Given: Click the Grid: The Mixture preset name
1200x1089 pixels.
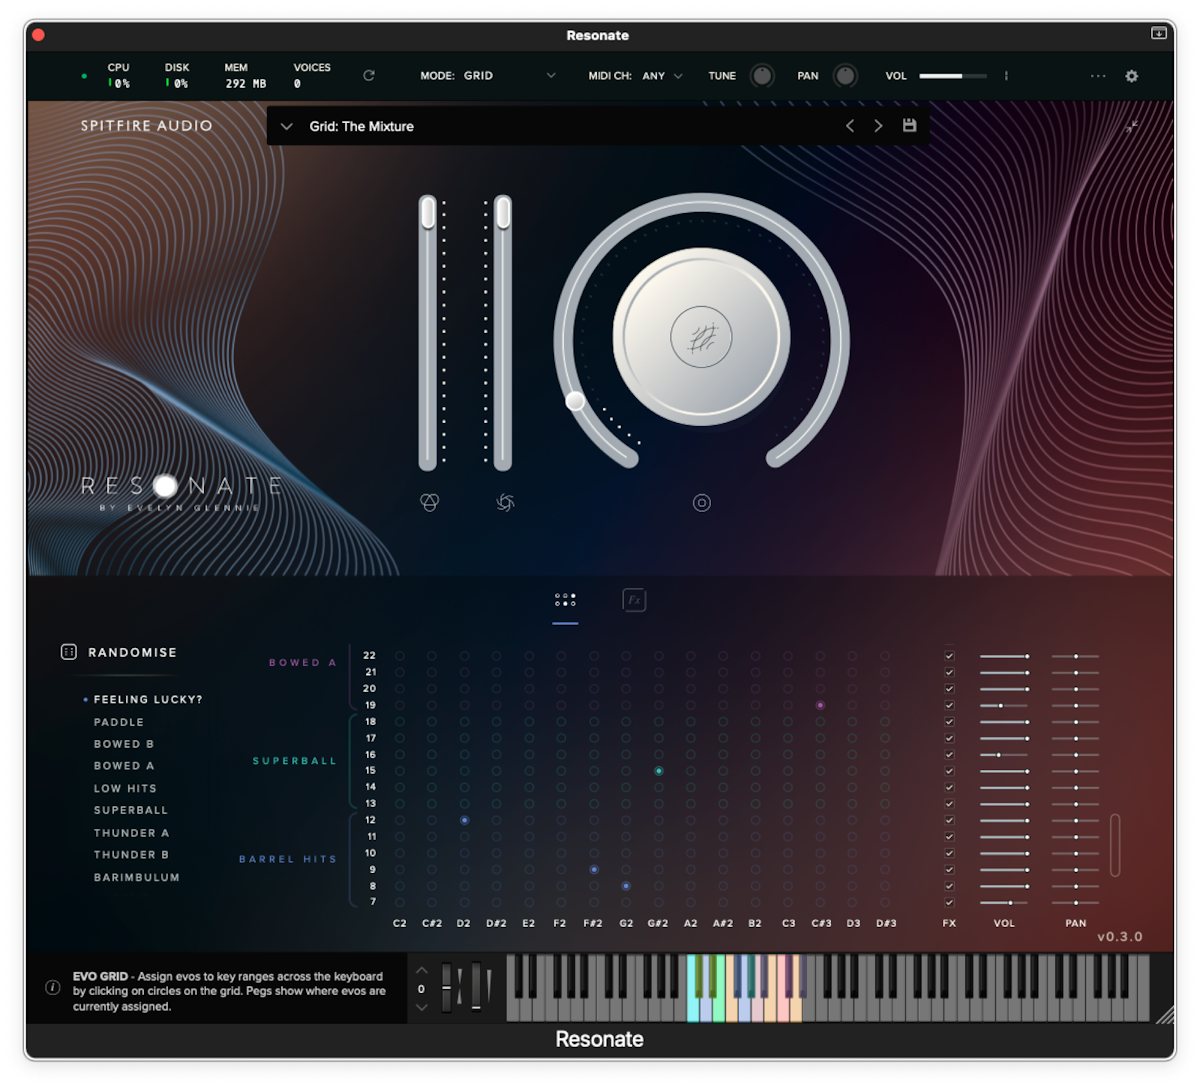Looking at the screenshot, I should 361,127.
